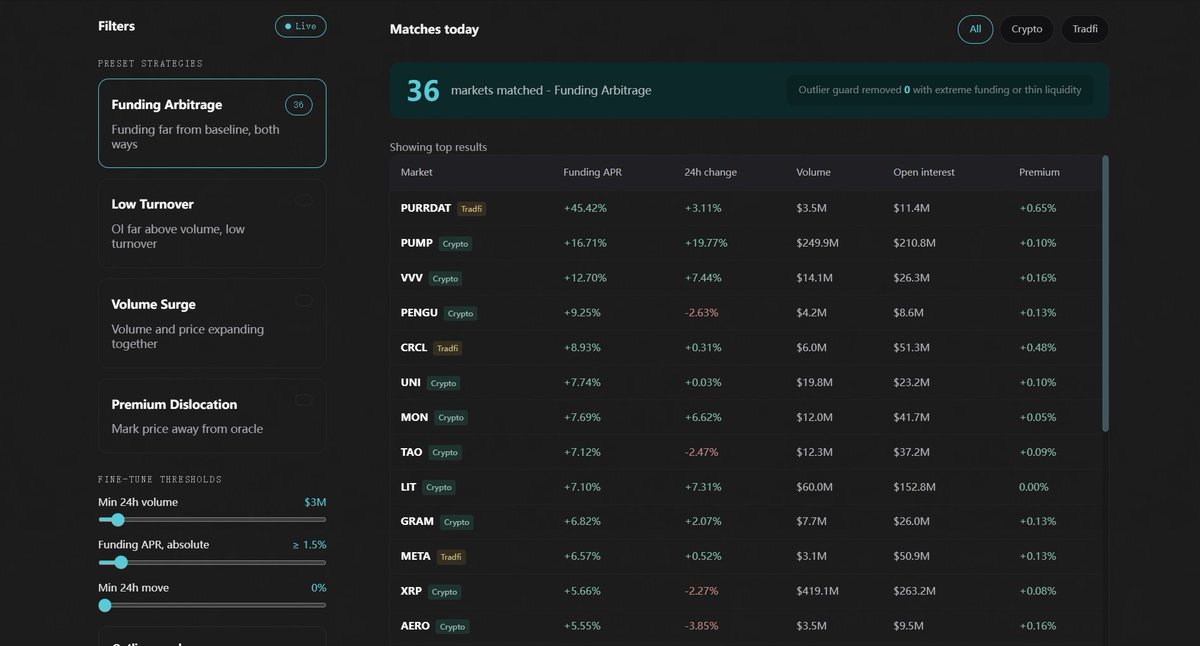Click the Live status badge
Viewport: 1200px width, 646px height.
point(300,26)
